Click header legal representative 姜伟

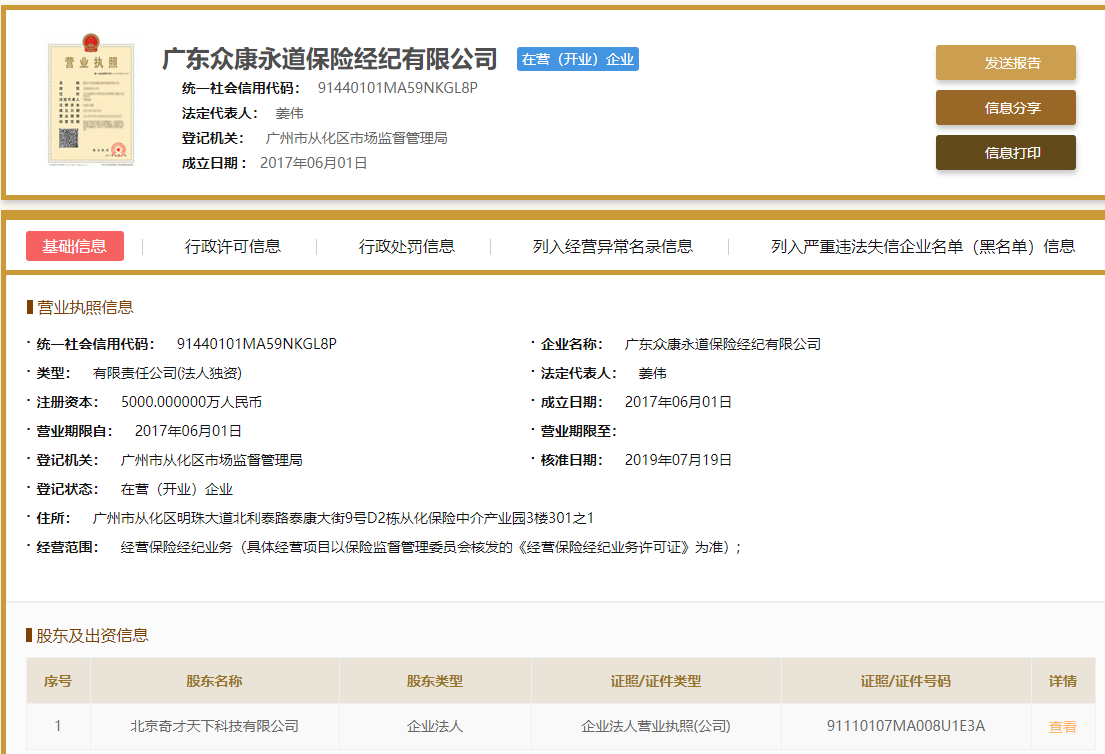coord(289,113)
